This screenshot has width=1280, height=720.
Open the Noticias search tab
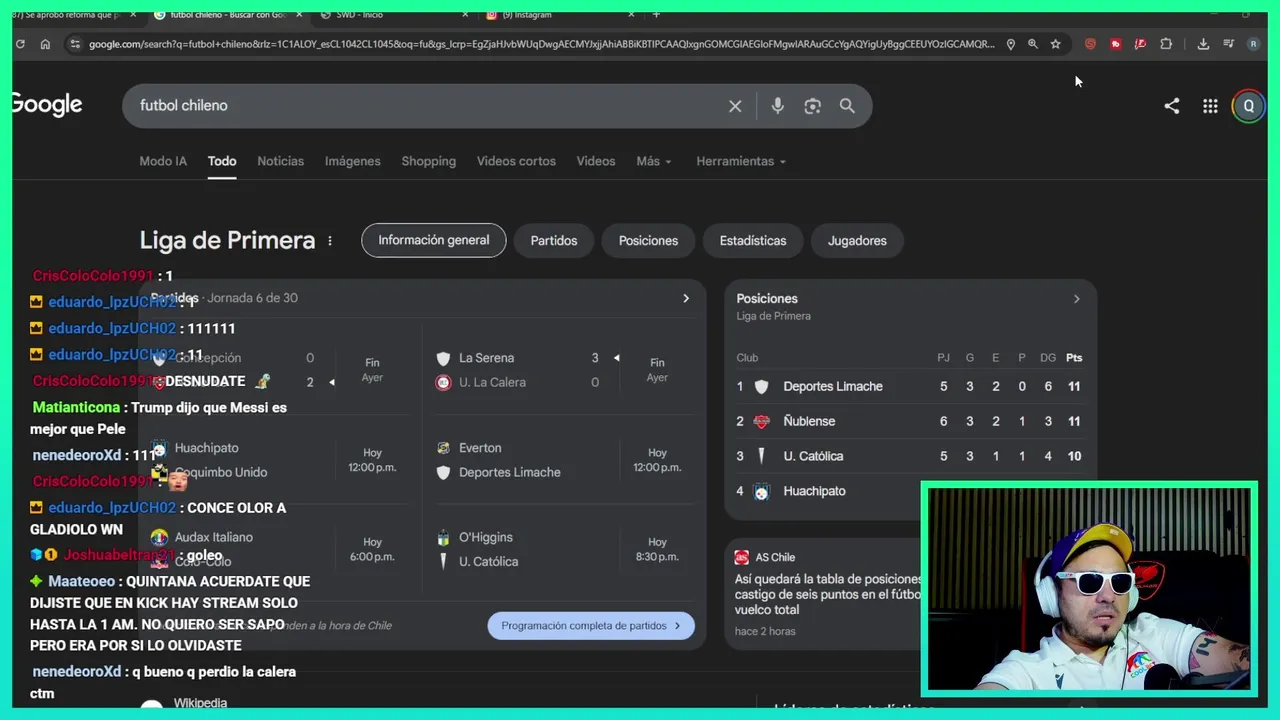(x=280, y=161)
